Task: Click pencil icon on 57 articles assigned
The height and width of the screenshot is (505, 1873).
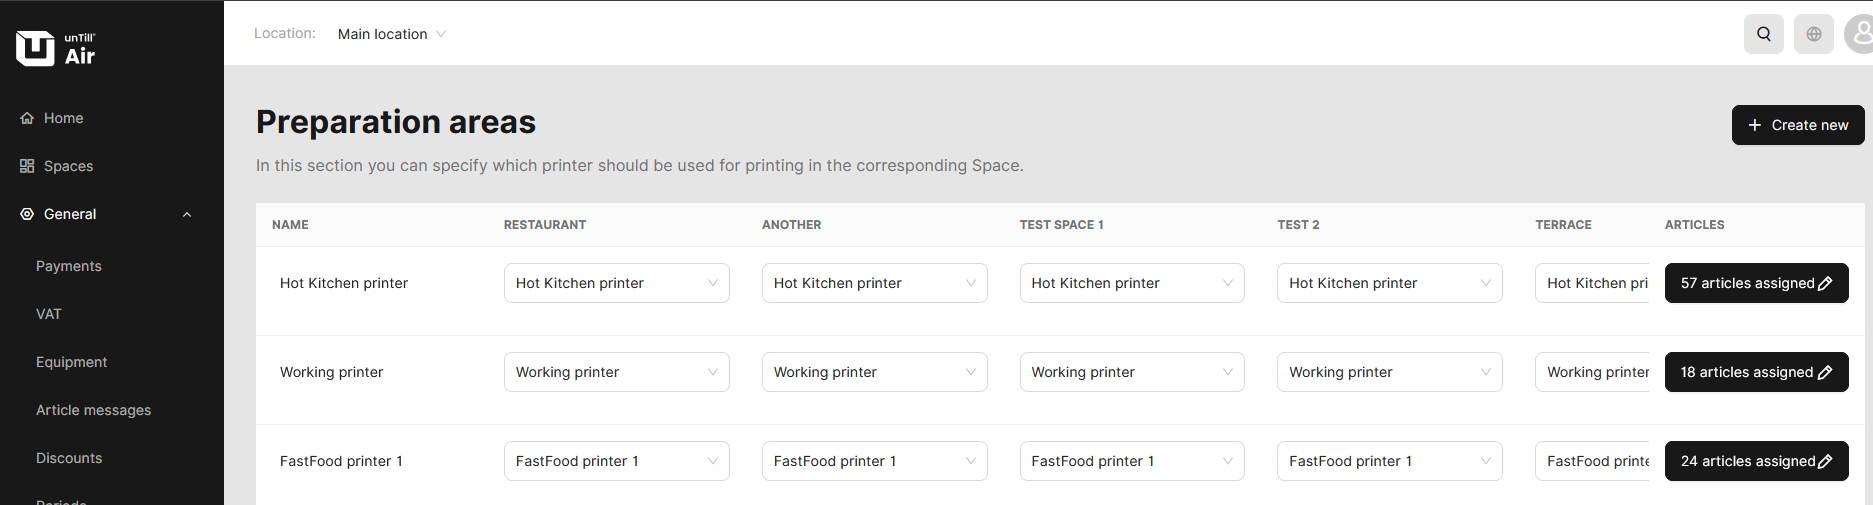Action: point(1825,284)
